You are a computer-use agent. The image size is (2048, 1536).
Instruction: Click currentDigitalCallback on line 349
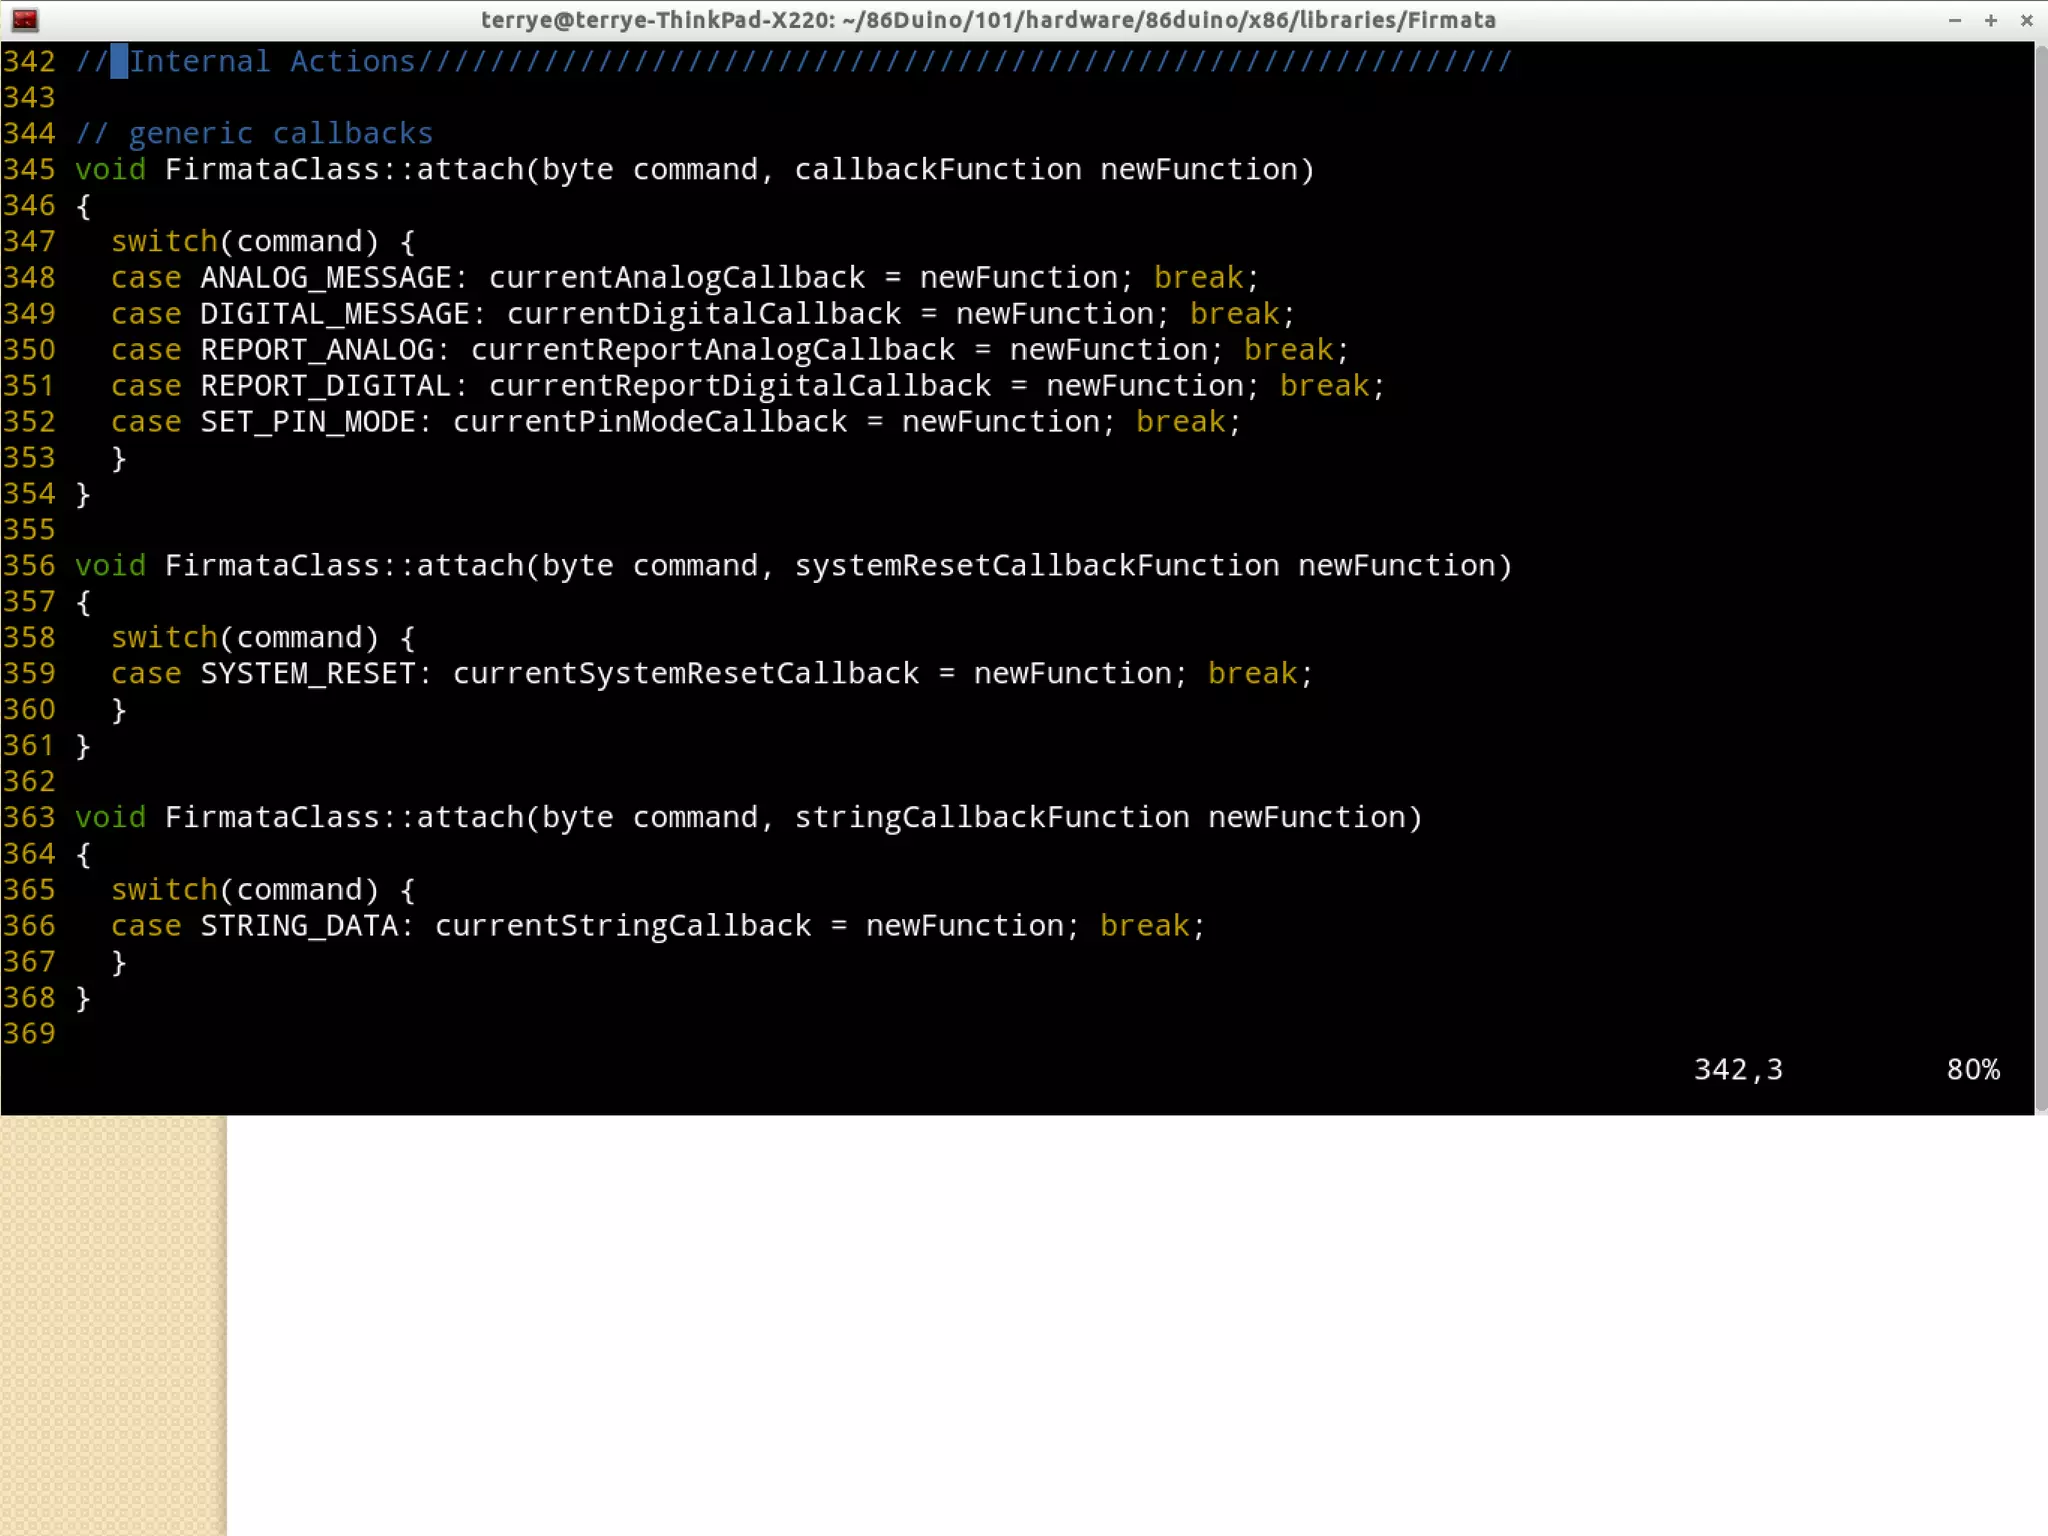point(704,314)
